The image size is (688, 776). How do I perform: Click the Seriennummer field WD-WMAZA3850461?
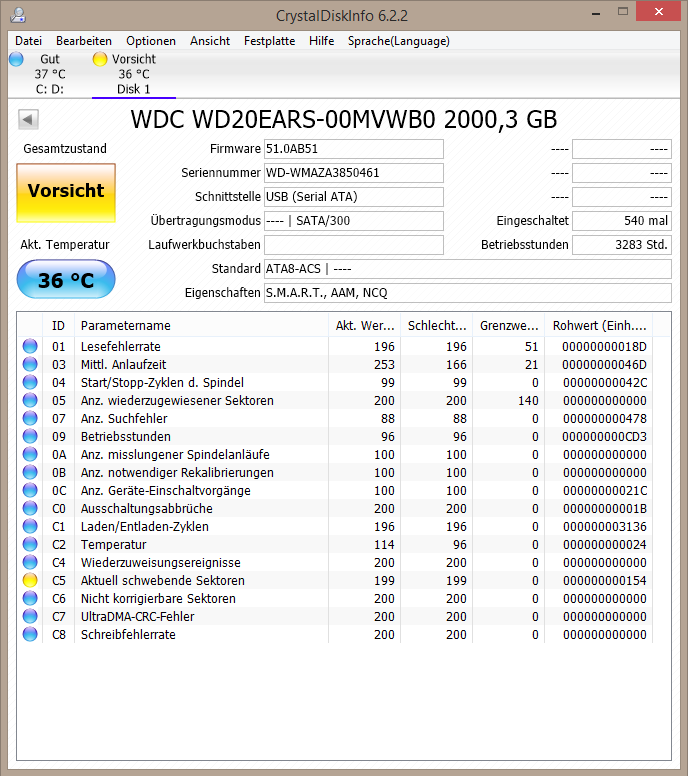point(353,173)
